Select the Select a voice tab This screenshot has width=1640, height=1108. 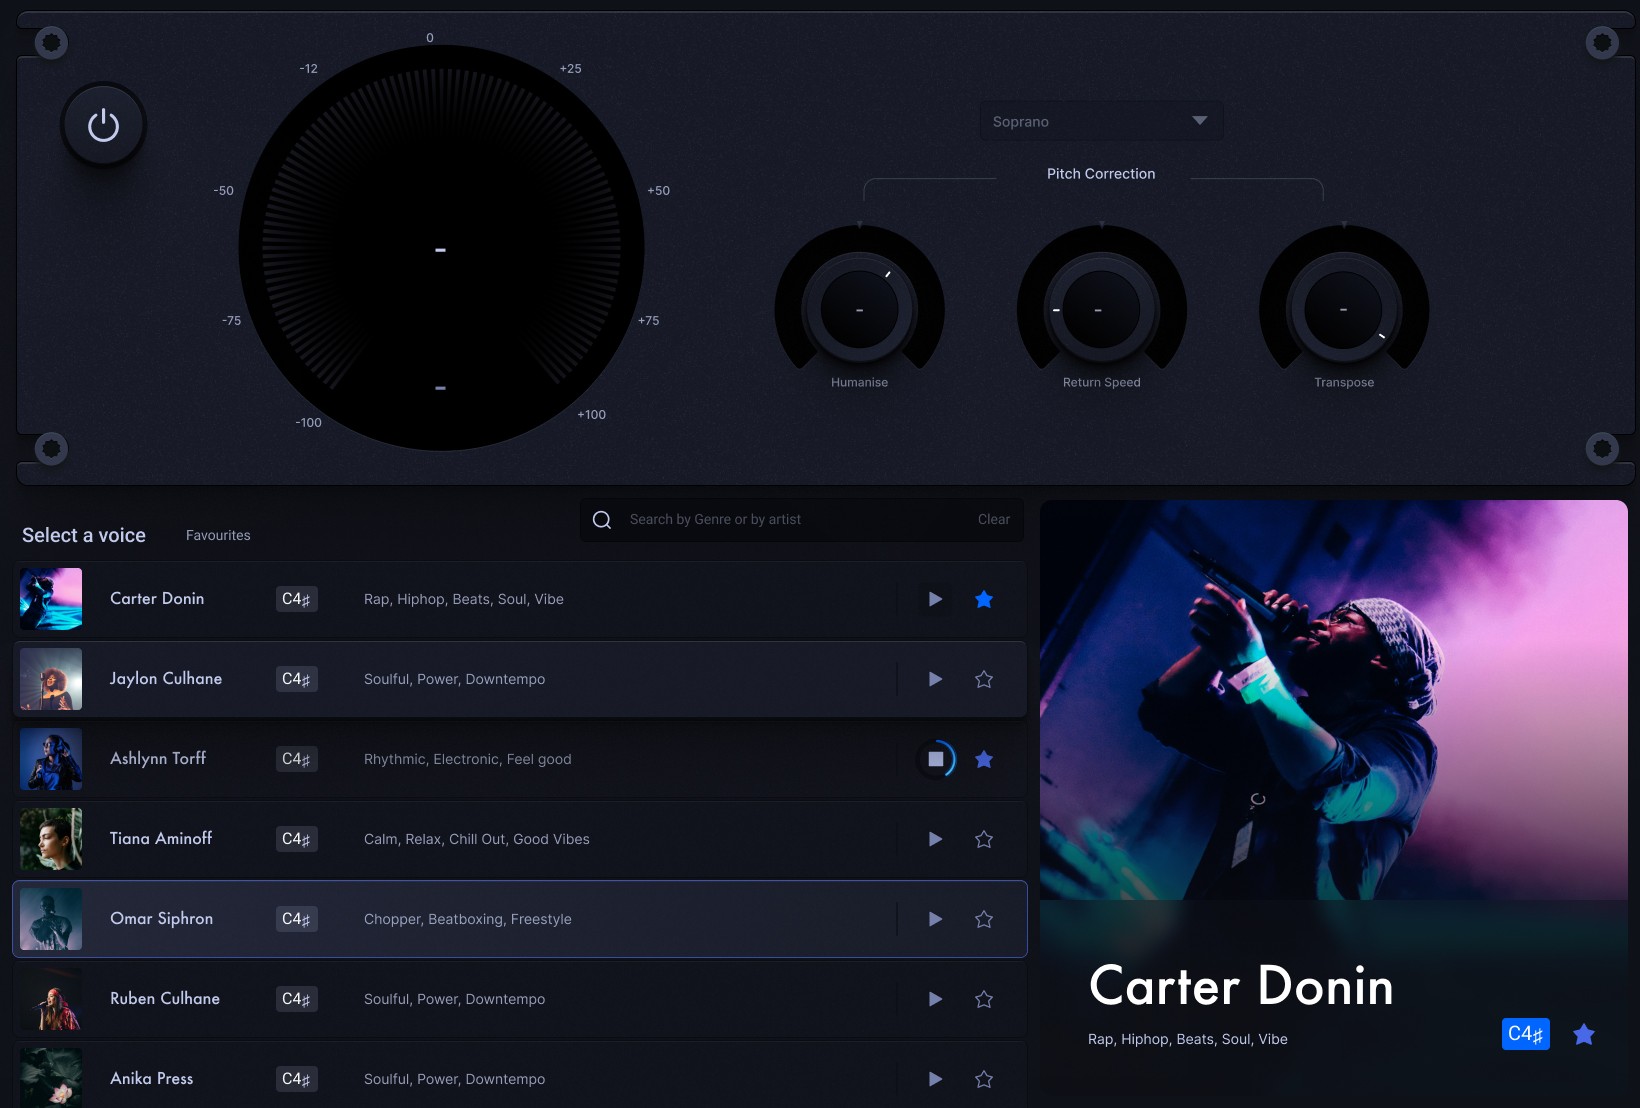pos(83,535)
